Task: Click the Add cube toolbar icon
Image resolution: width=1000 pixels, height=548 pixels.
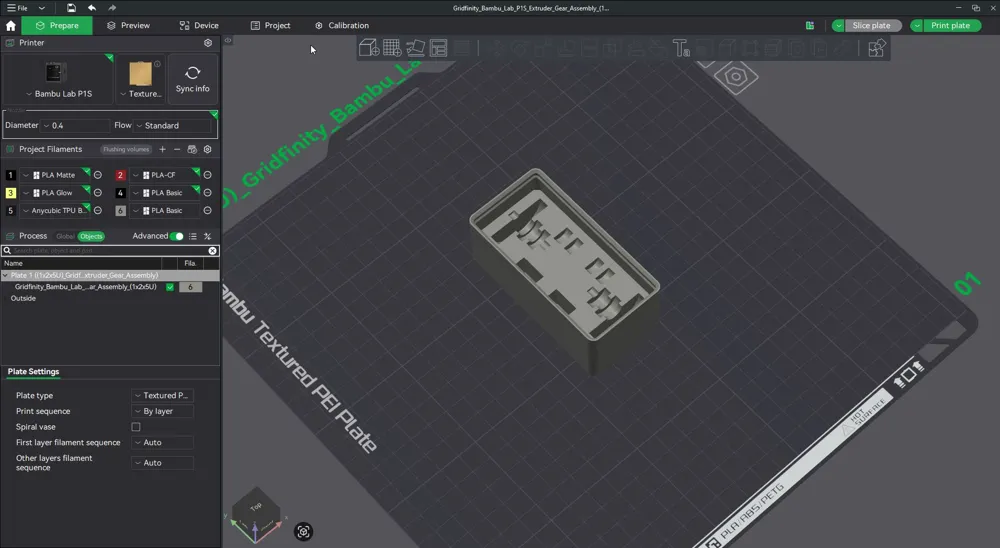Action: pyautogui.click(x=369, y=48)
